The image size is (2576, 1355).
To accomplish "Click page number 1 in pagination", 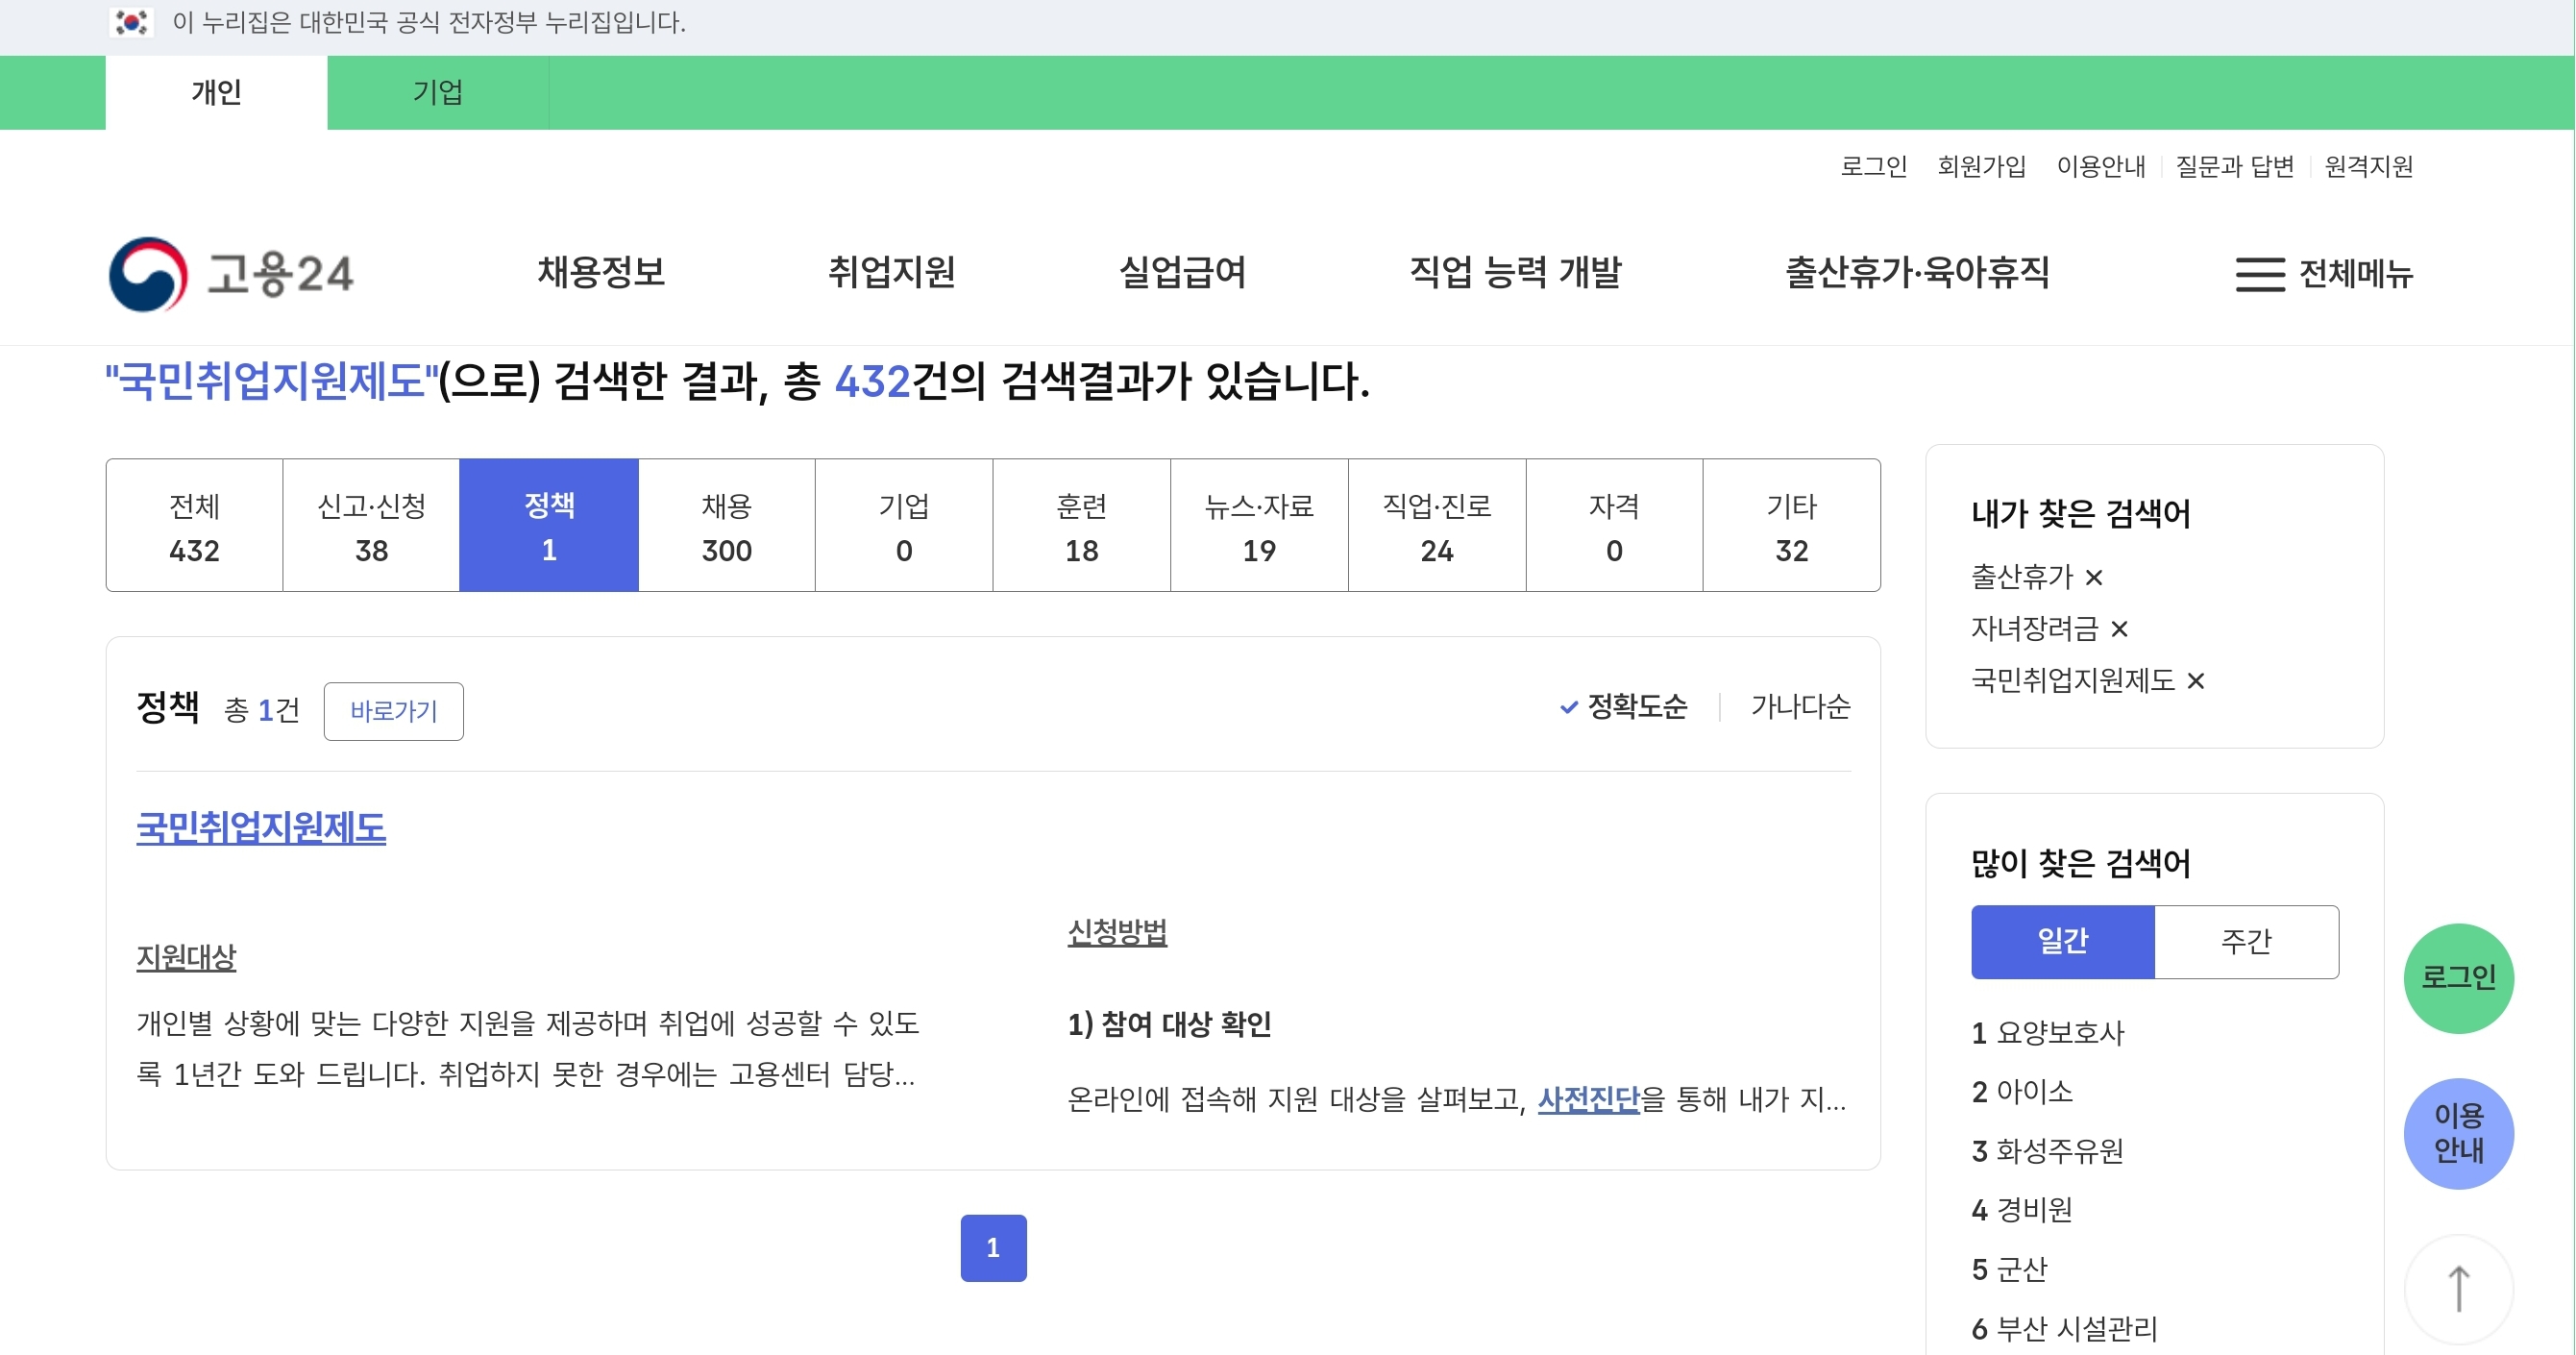I will [993, 1247].
